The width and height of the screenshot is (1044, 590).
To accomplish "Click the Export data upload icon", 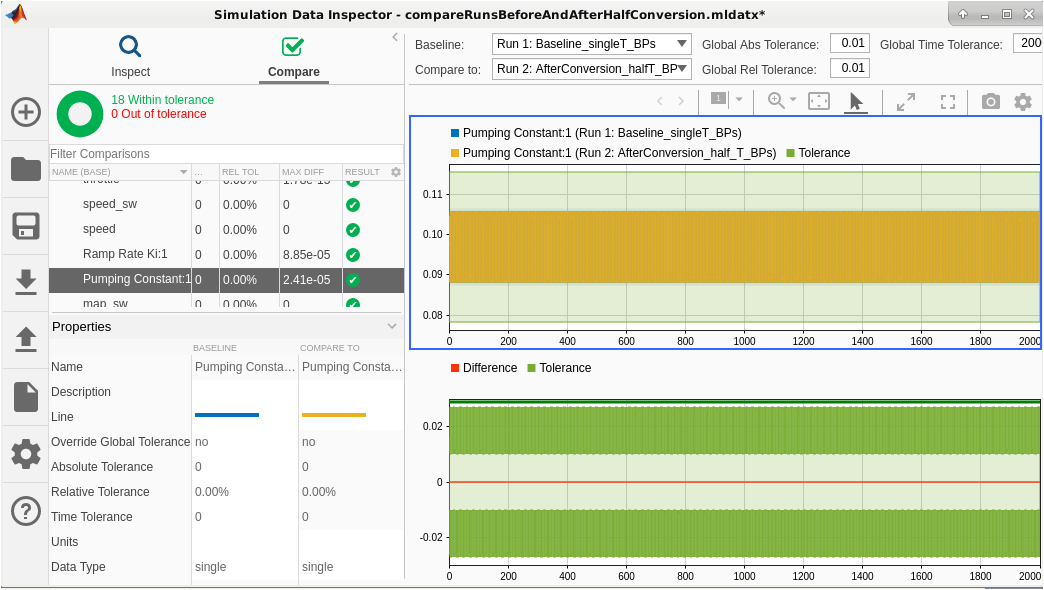I will pyautogui.click(x=25, y=339).
